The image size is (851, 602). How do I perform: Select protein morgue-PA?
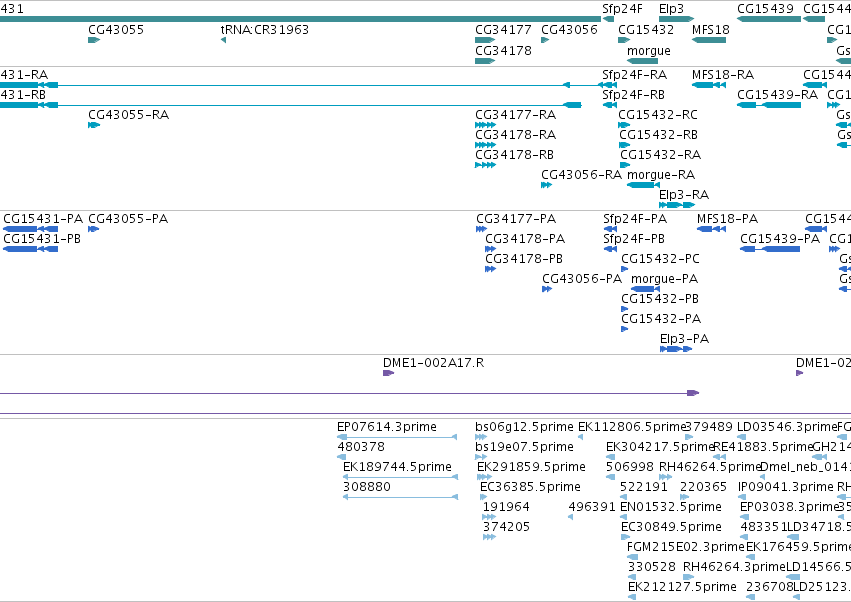(x=664, y=280)
